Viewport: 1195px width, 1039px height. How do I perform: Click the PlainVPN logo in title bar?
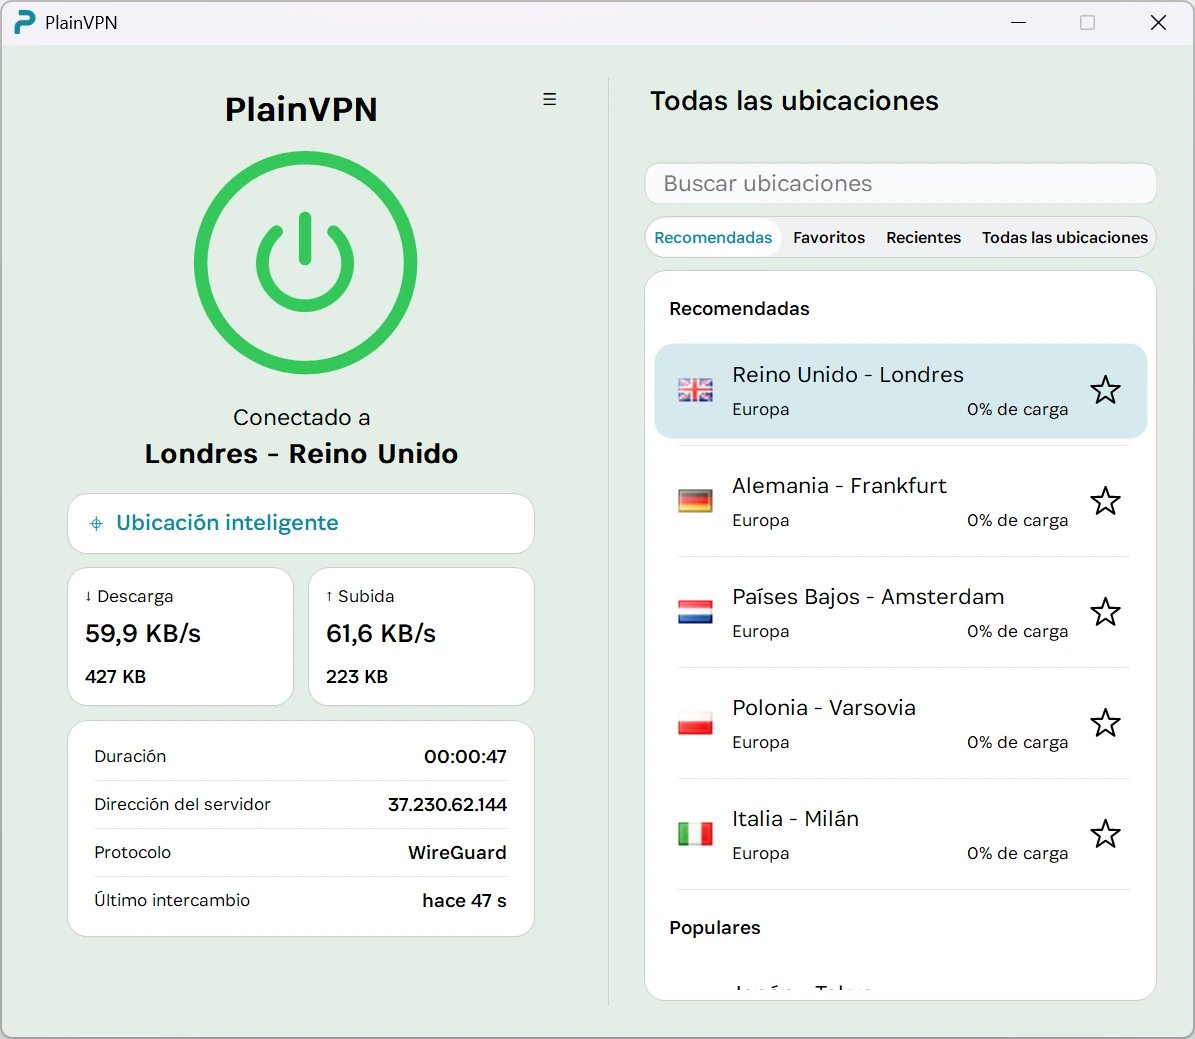(x=24, y=22)
